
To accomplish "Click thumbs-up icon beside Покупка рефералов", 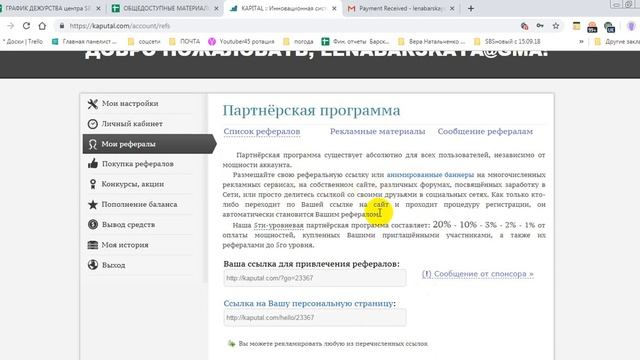I will pos(93,164).
